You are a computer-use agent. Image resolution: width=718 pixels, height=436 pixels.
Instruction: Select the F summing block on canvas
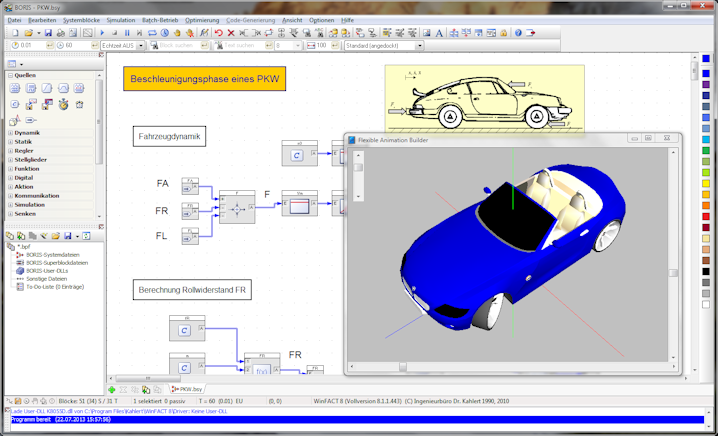[237, 207]
